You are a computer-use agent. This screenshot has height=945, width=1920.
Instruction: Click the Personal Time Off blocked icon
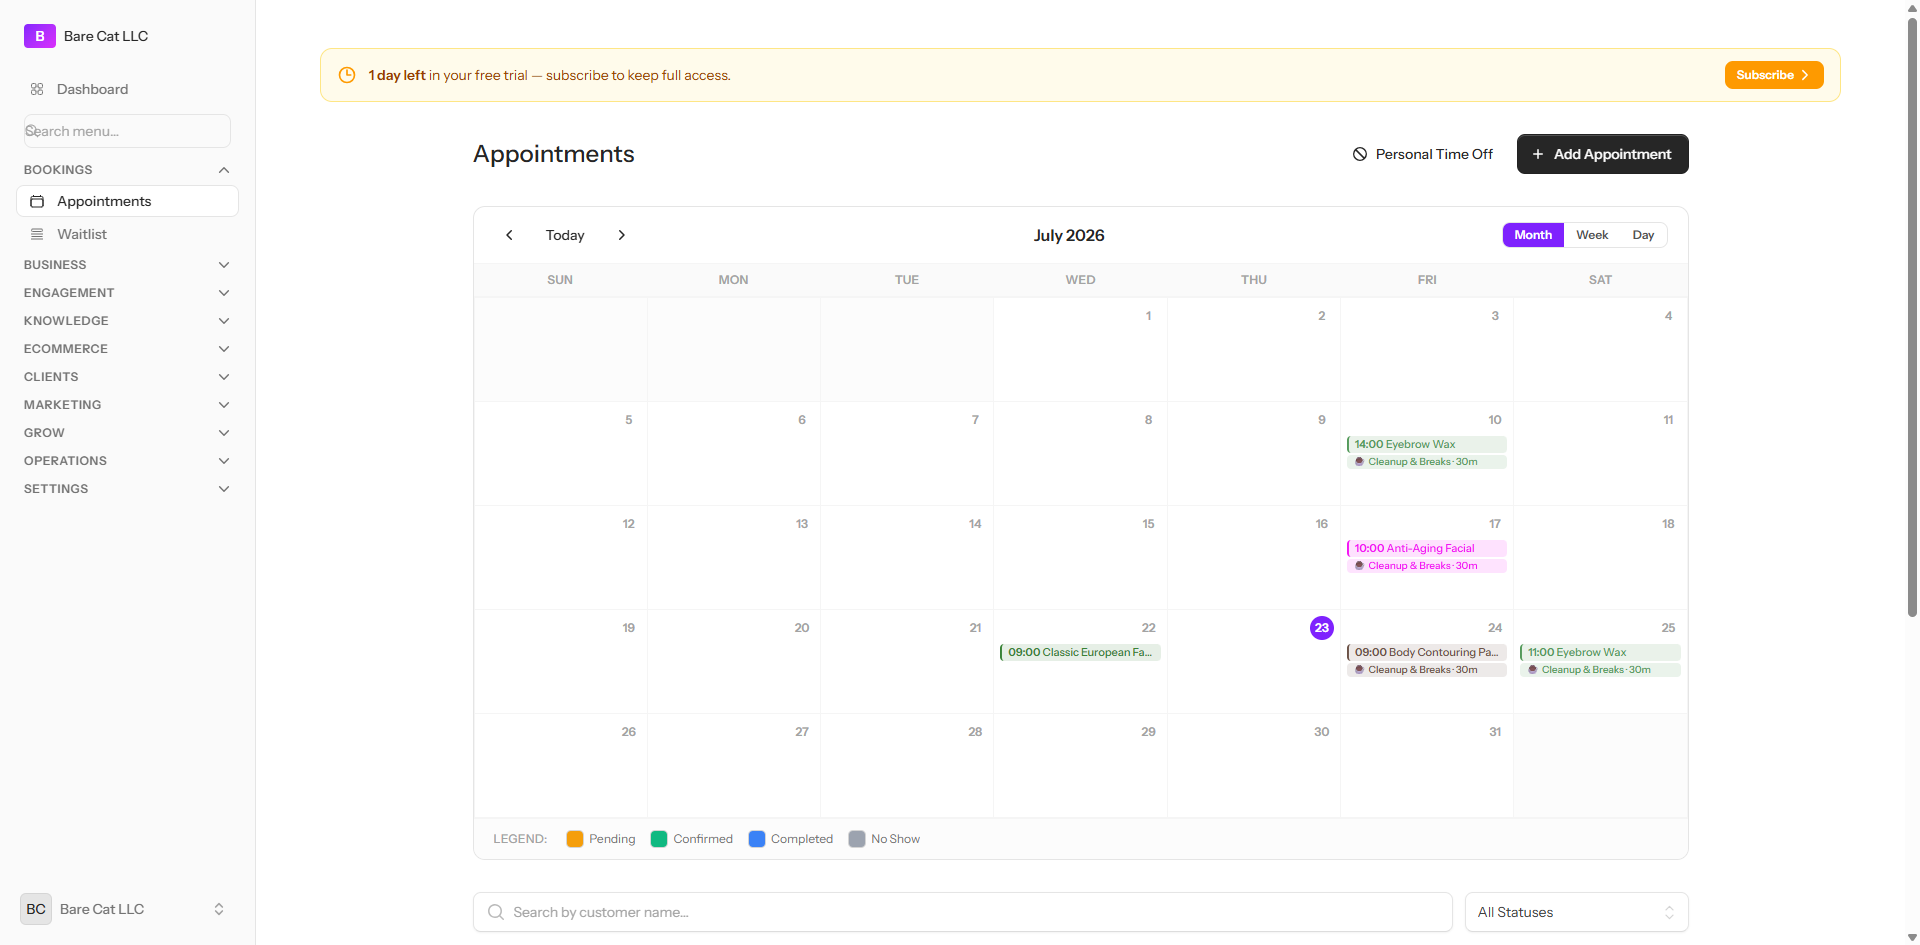coord(1360,154)
